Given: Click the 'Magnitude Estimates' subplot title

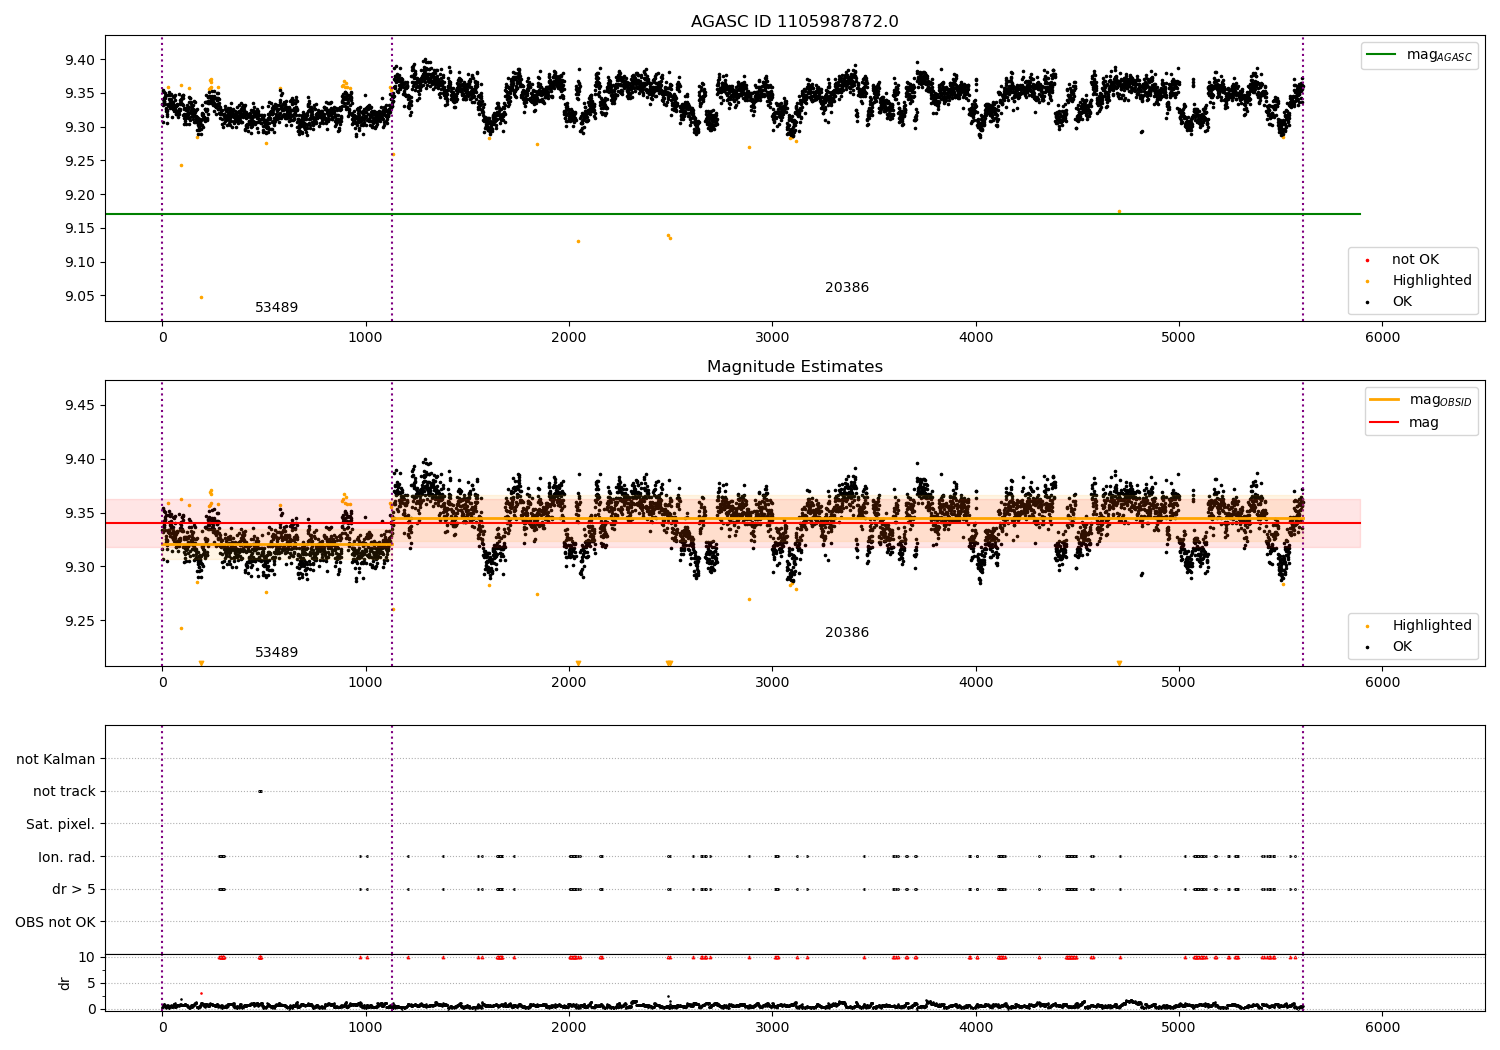Looking at the screenshot, I should pos(794,367).
